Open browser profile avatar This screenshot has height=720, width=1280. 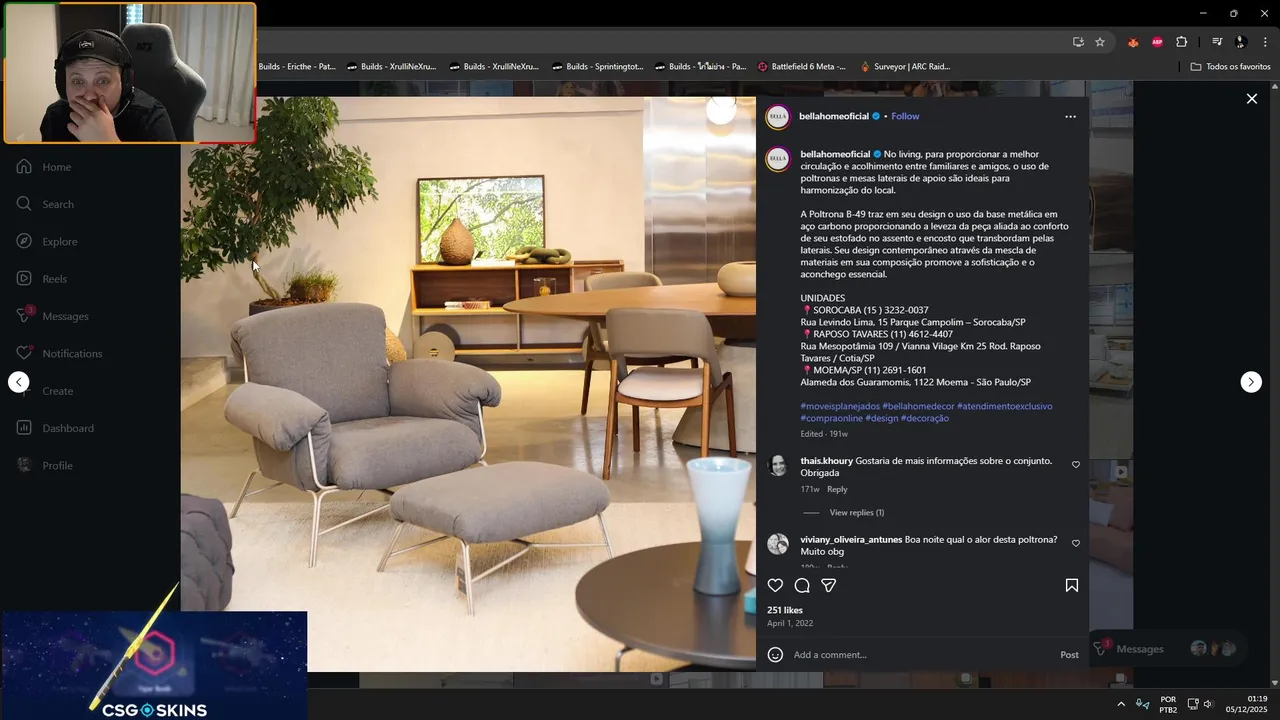tap(1241, 42)
